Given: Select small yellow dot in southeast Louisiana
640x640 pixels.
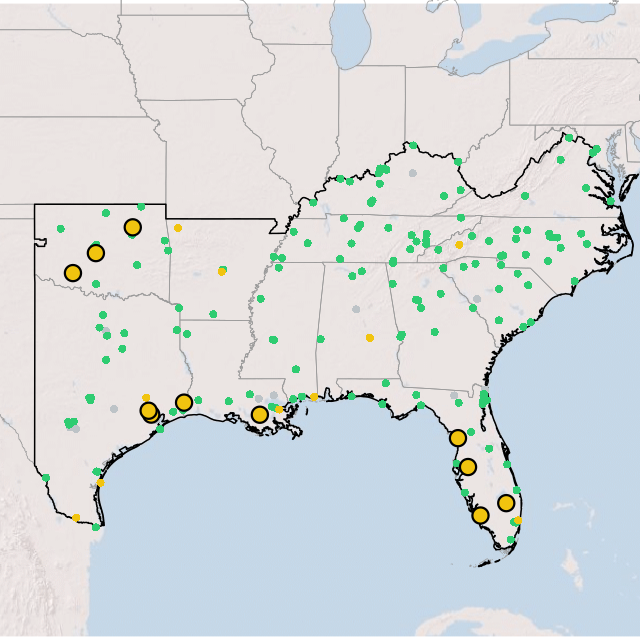Looking at the screenshot, I should (279, 409).
